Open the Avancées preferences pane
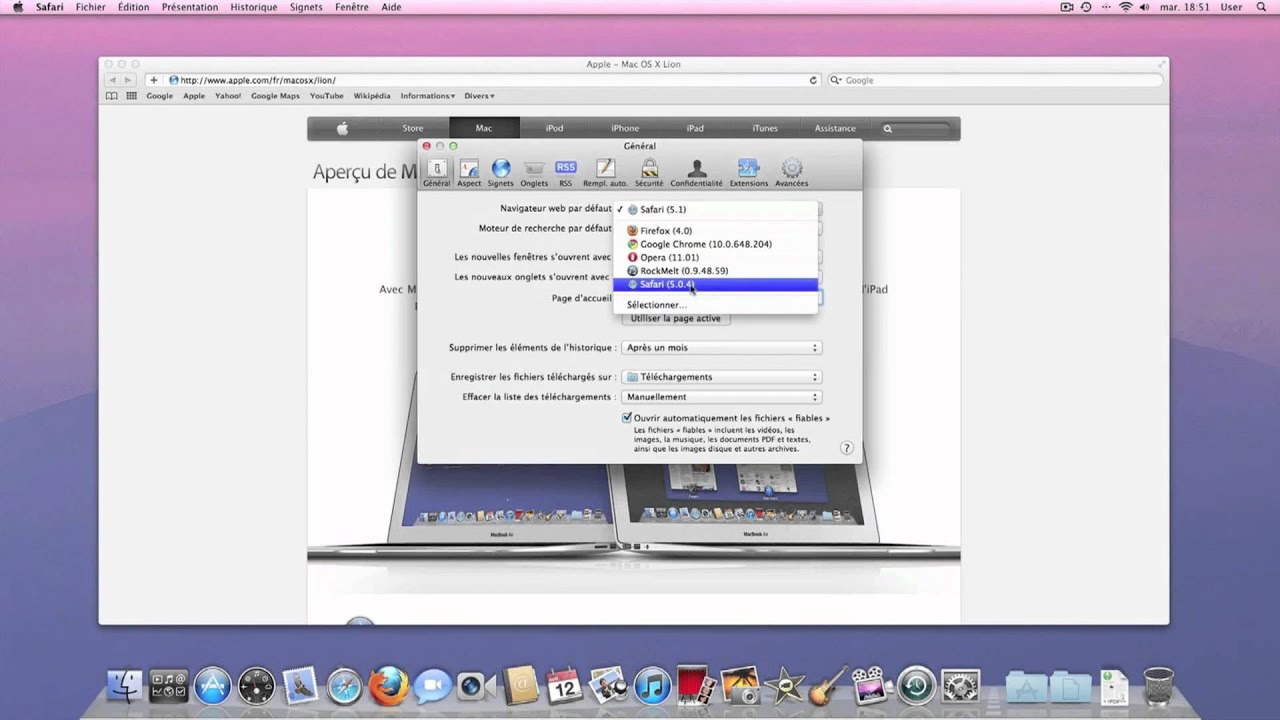Viewport: 1280px width, 720px height. 791,172
